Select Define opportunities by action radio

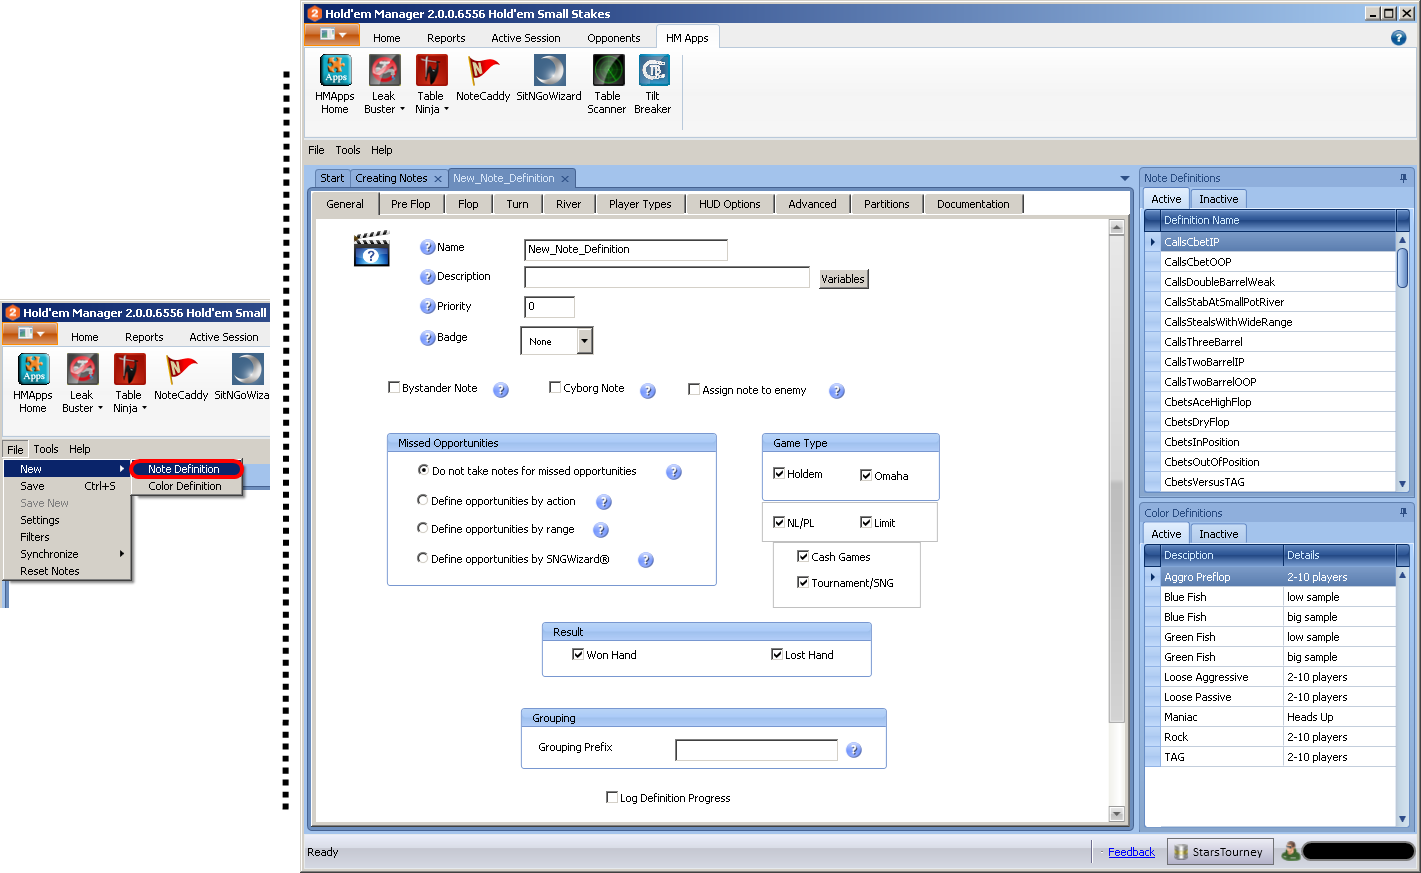[x=422, y=500]
